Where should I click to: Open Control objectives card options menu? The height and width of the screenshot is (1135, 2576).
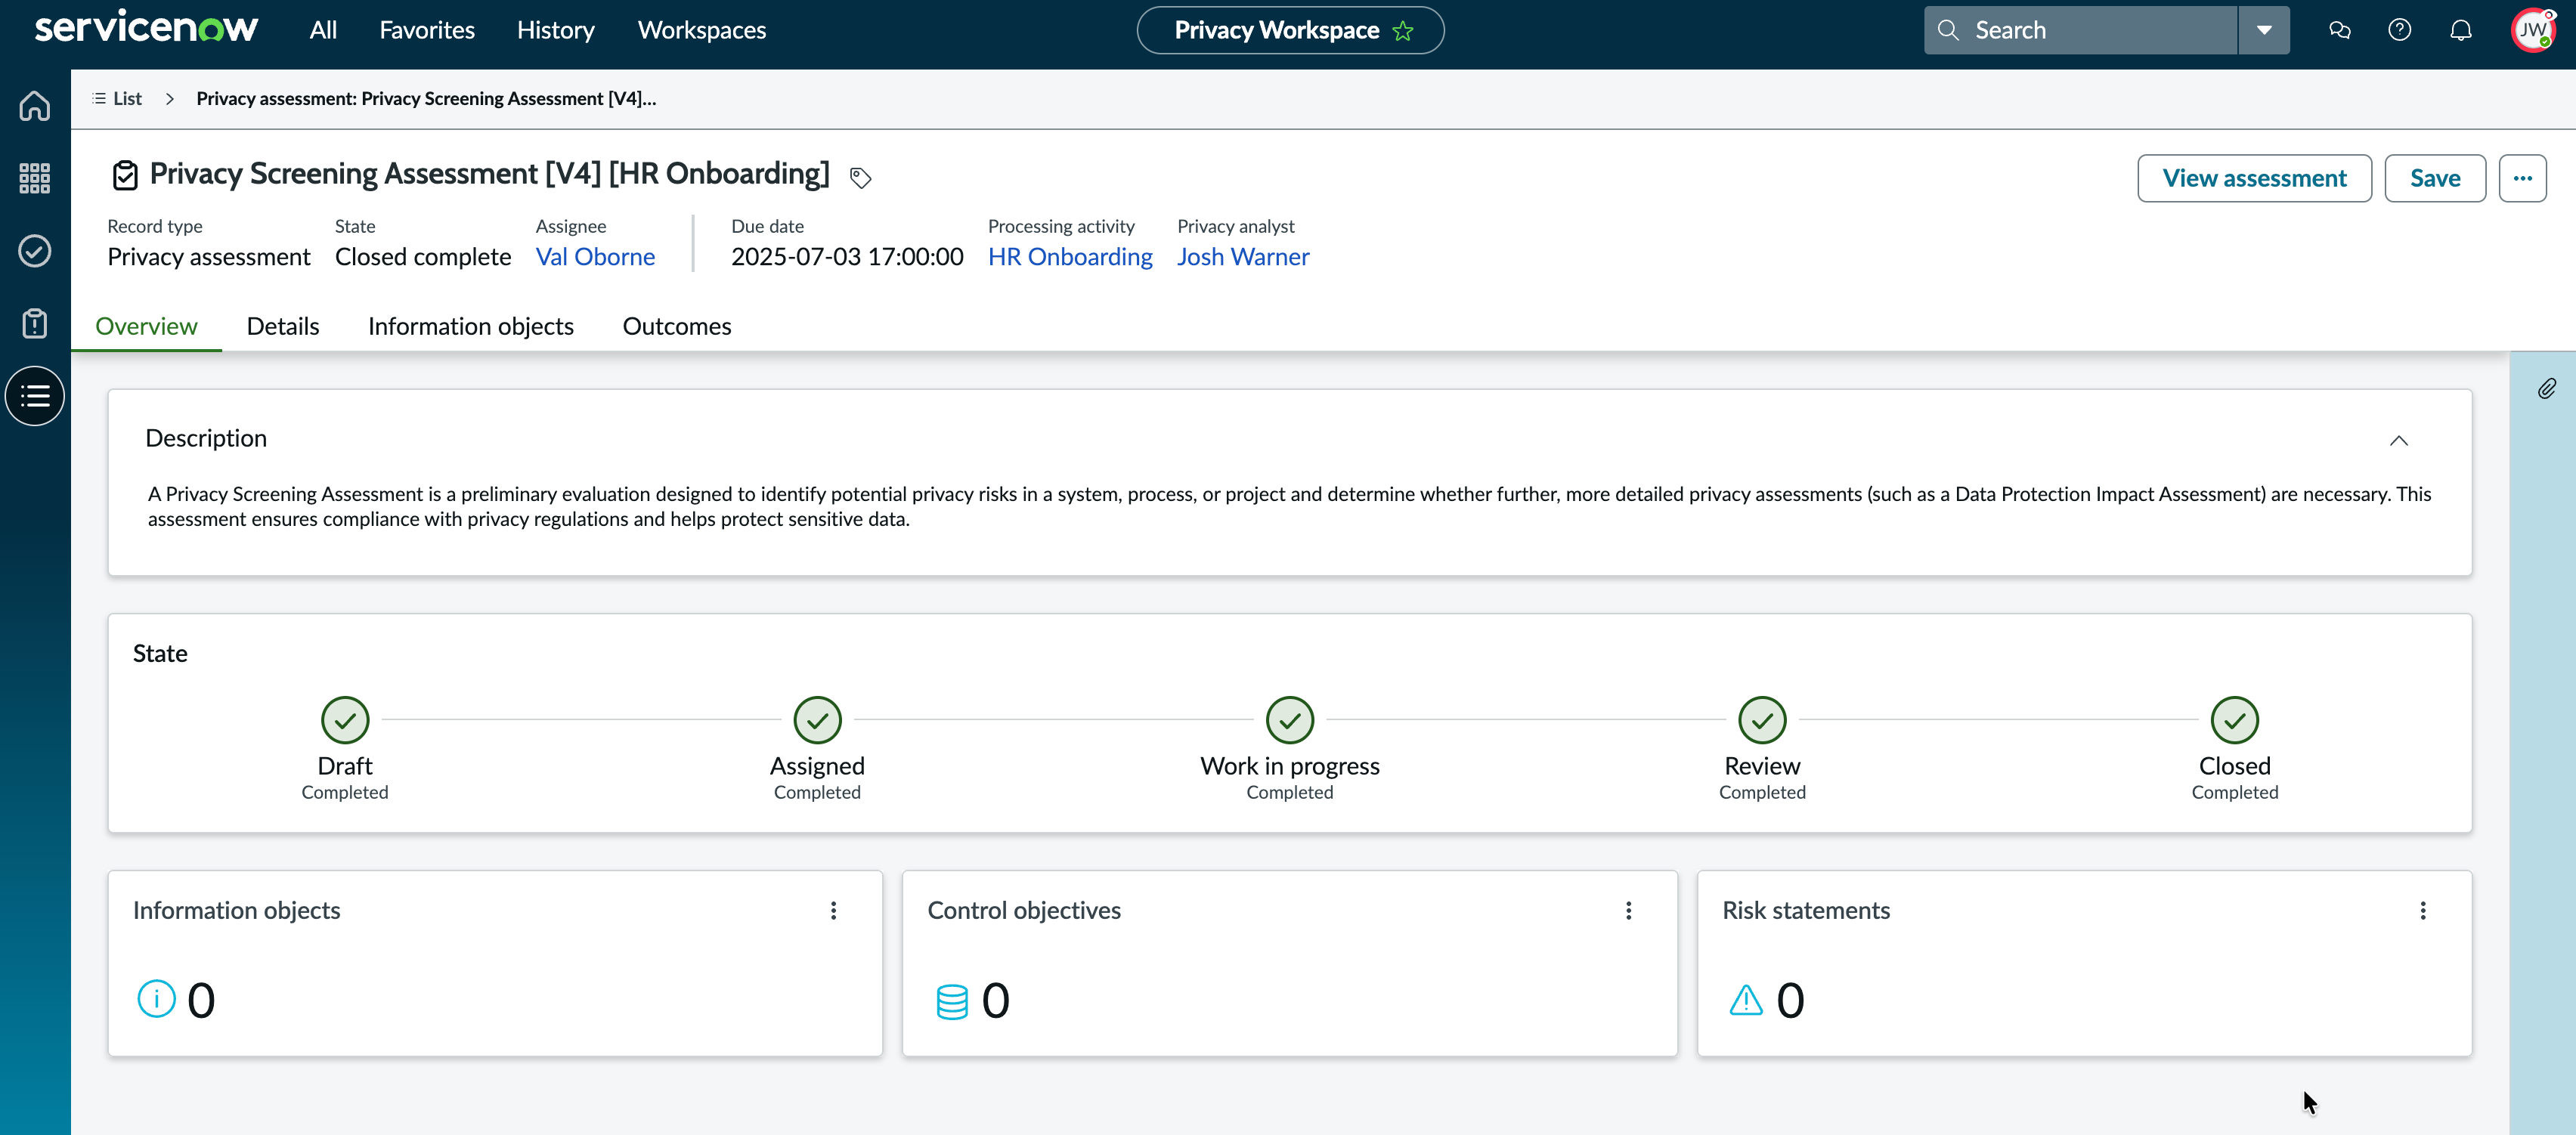[x=1628, y=910]
